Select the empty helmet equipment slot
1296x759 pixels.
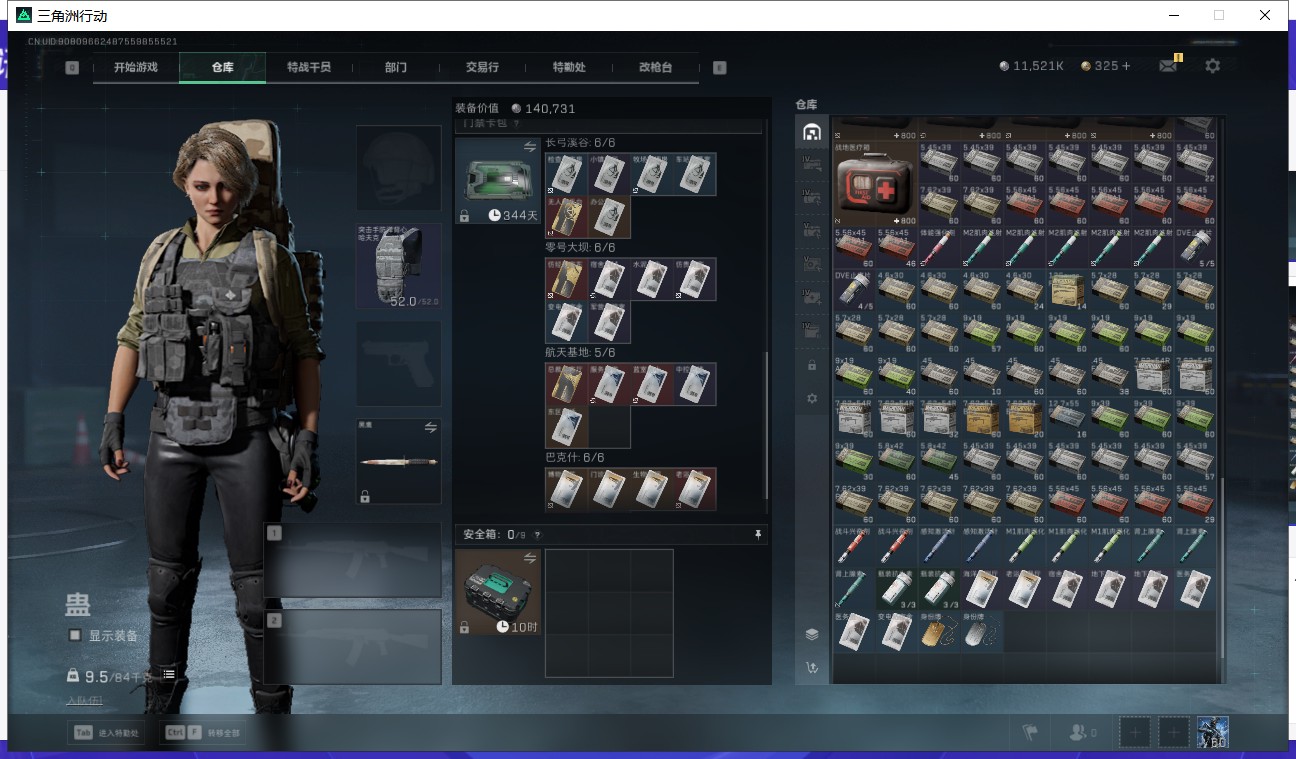tap(399, 168)
